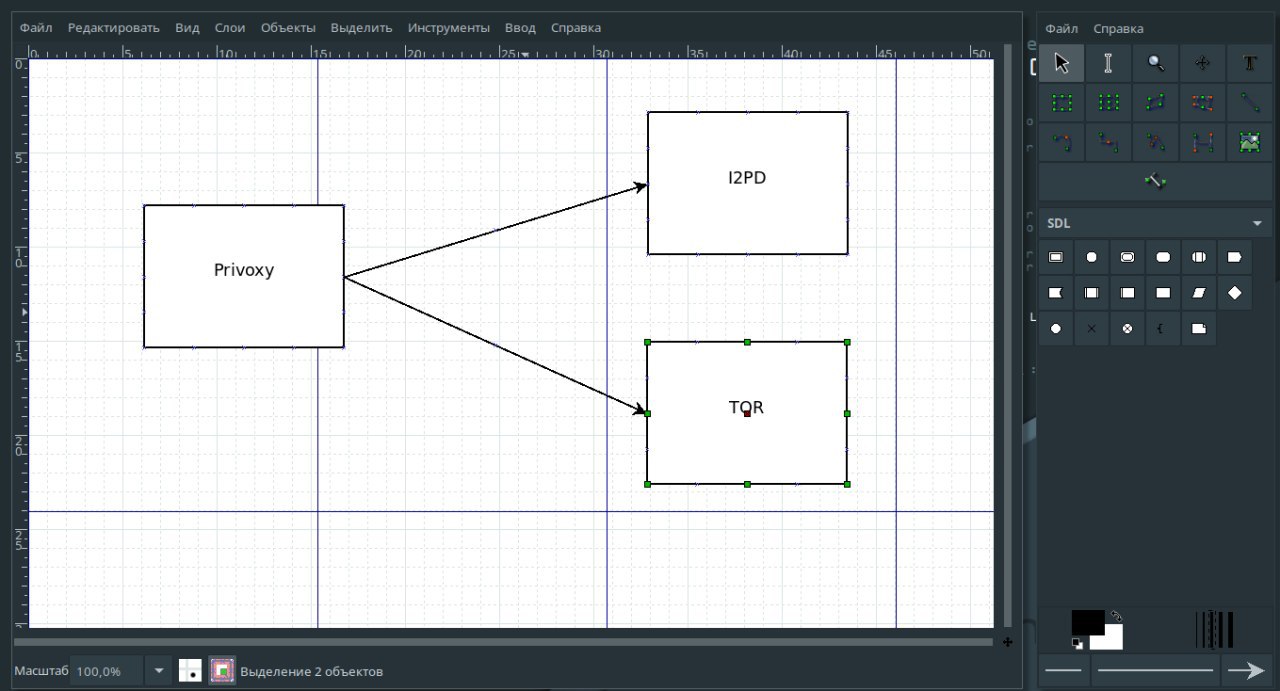Pick the SDL parallelogram in/out shape
Viewport: 1280px width, 691px height.
click(1199, 293)
